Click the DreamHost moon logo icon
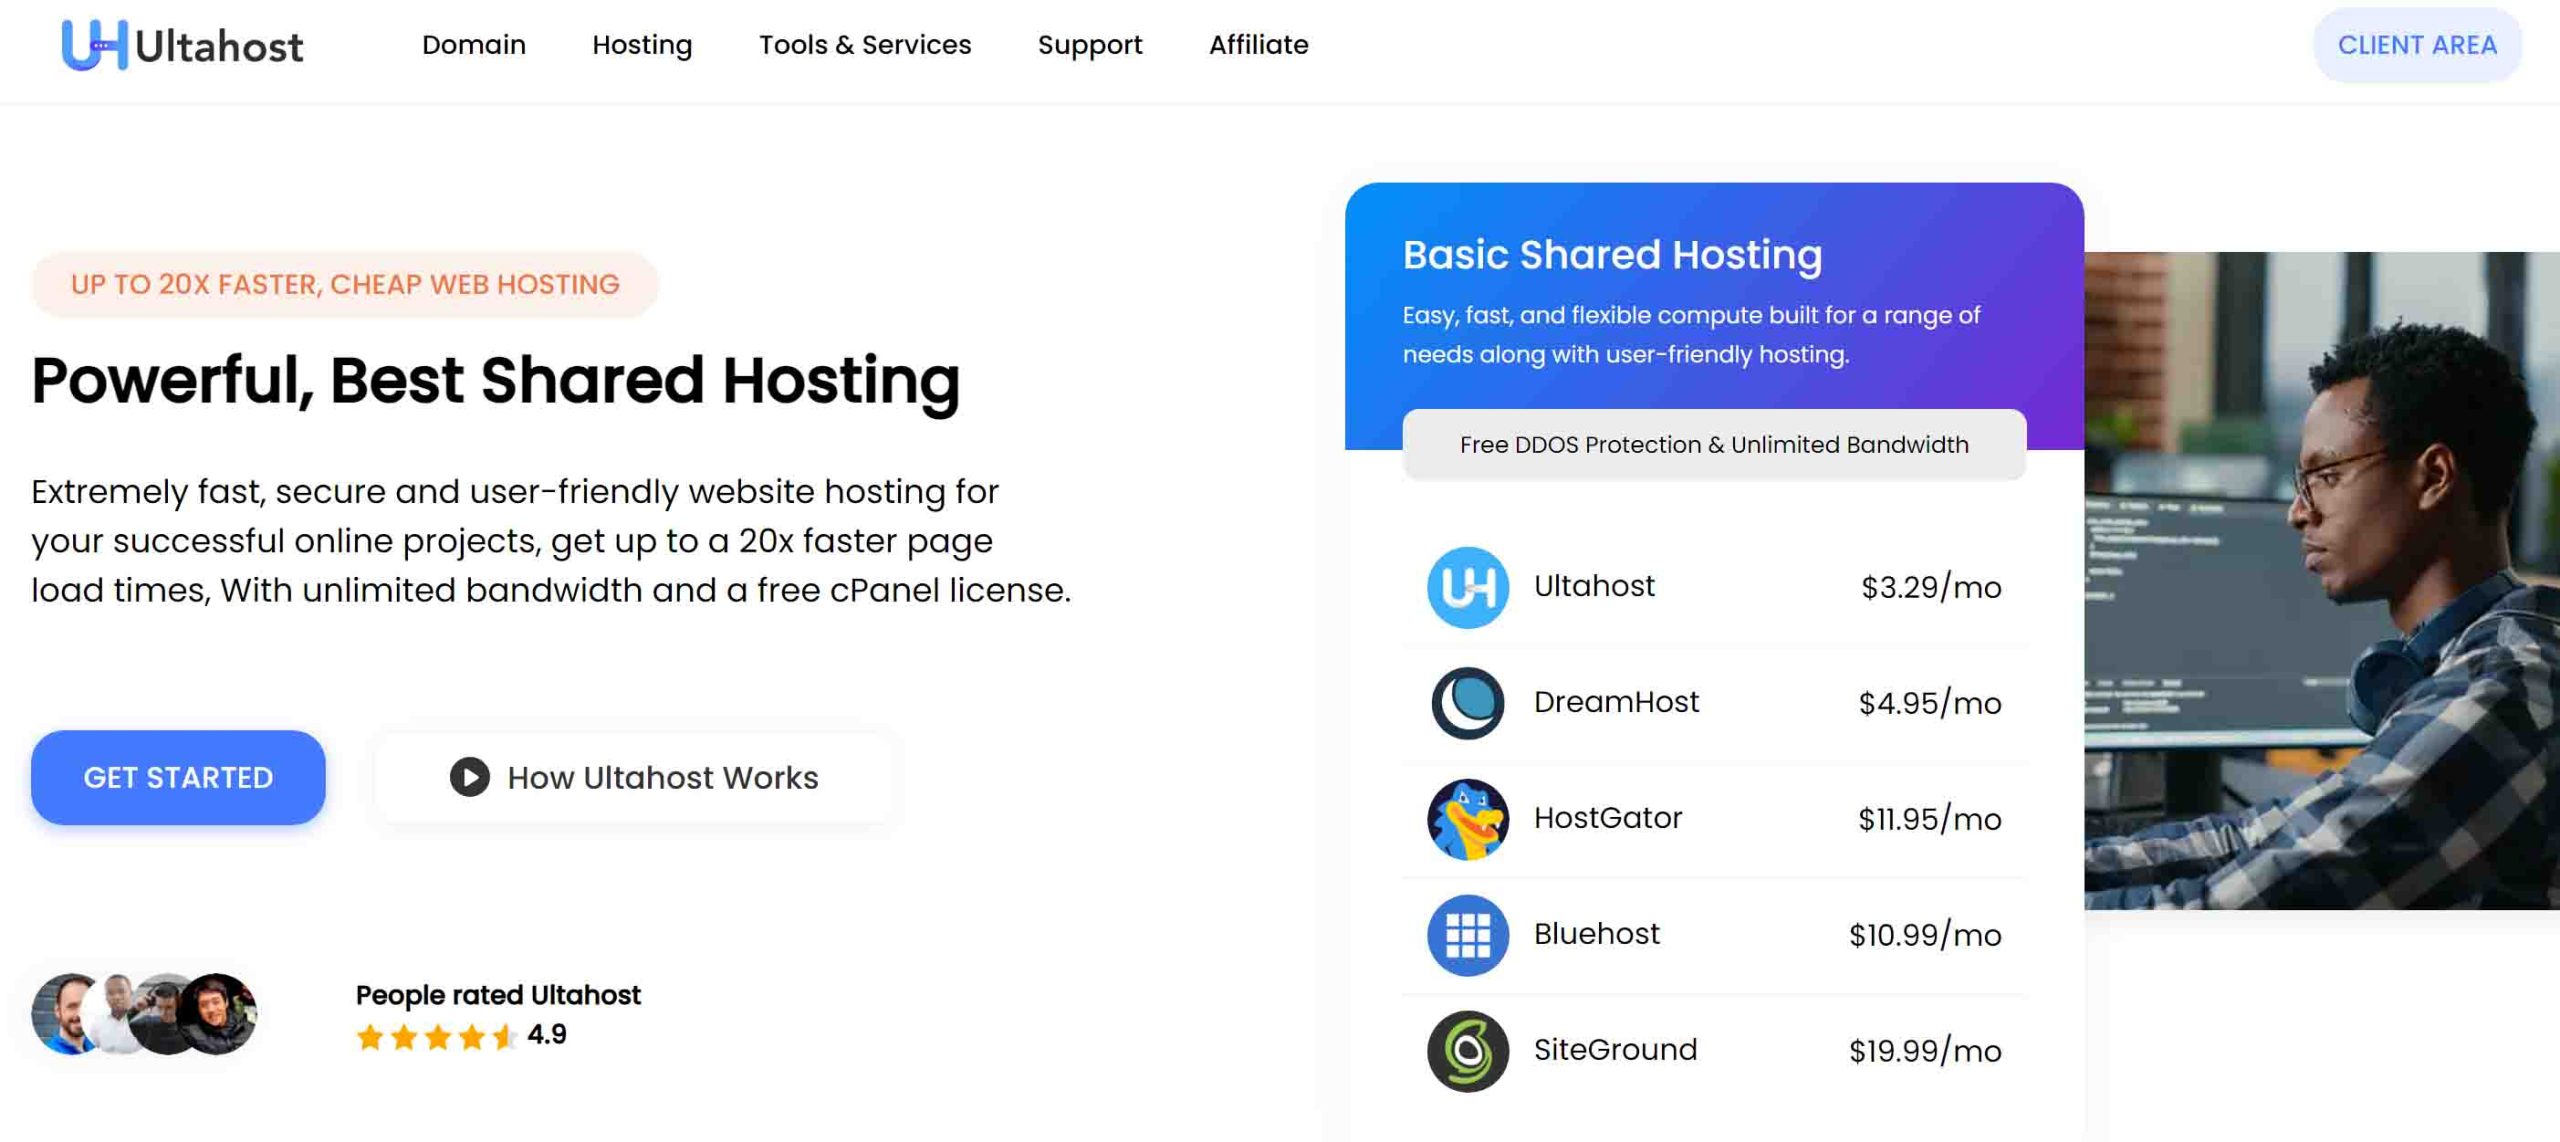2560x1142 pixels. click(x=1467, y=703)
